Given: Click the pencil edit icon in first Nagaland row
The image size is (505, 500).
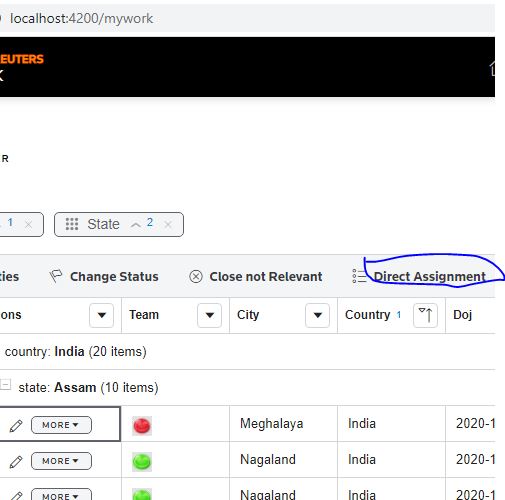Looking at the screenshot, I should [x=16, y=461].
